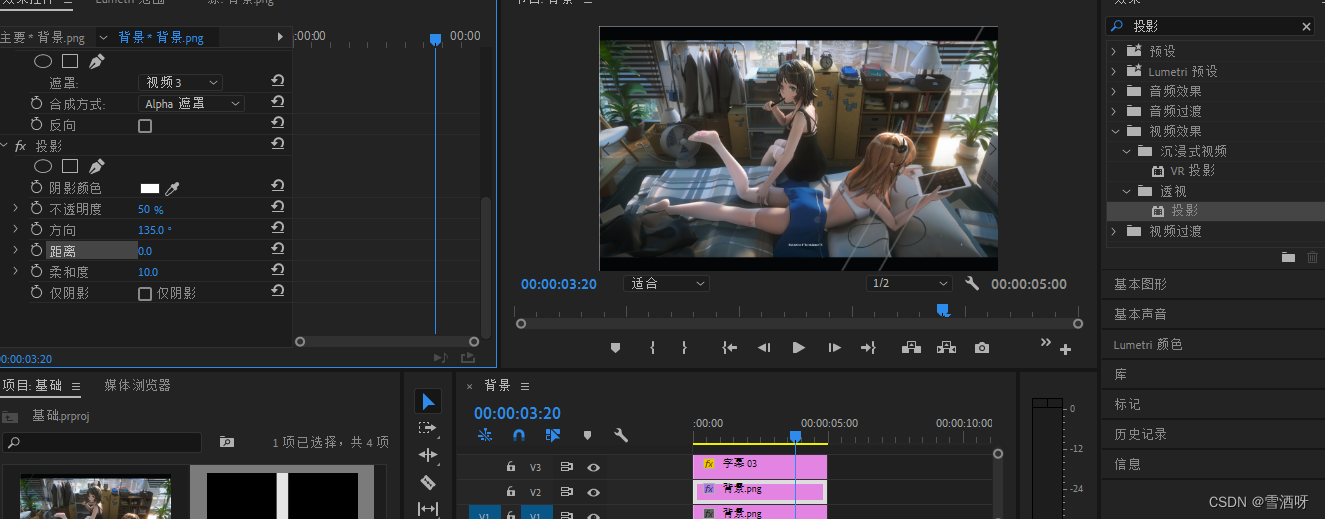Add marker in Program Monitor
Screen dimensions: 1325x519
[x=615, y=348]
